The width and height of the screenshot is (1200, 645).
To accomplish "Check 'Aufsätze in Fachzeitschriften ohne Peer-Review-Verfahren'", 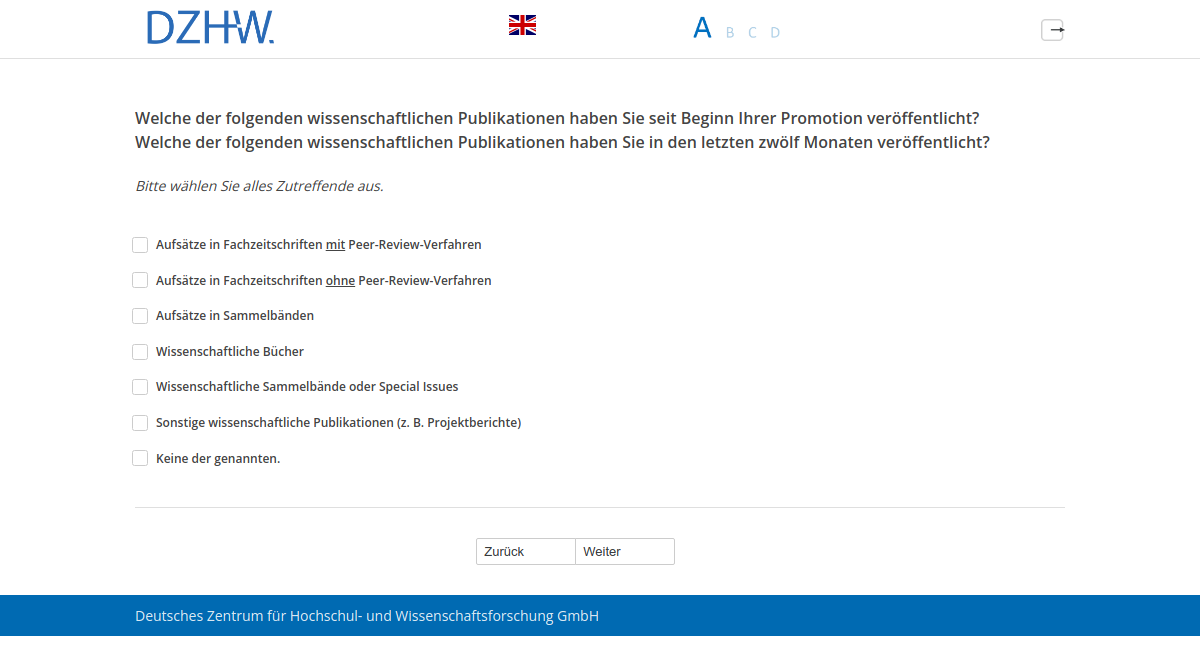I will pos(140,280).
